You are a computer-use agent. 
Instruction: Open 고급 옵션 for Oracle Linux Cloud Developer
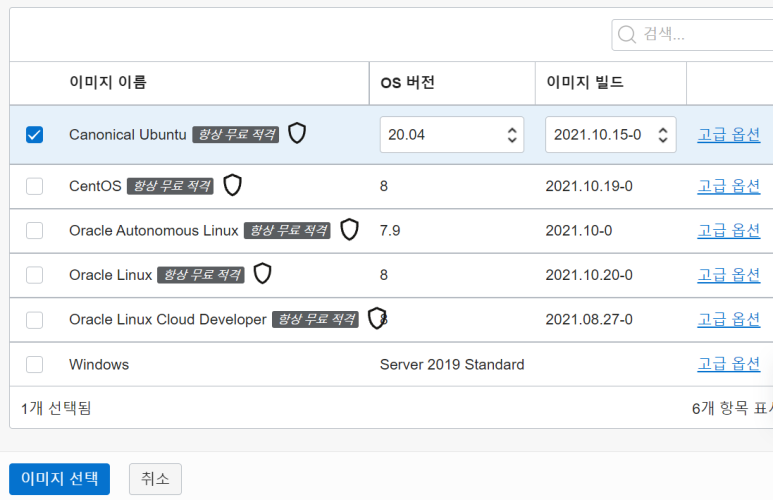729,319
